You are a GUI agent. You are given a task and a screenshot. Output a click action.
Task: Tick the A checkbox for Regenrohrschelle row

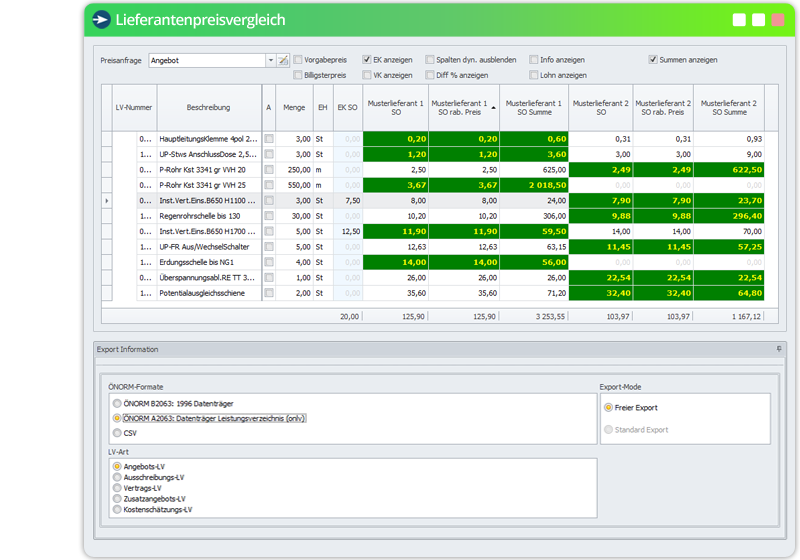(269, 216)
